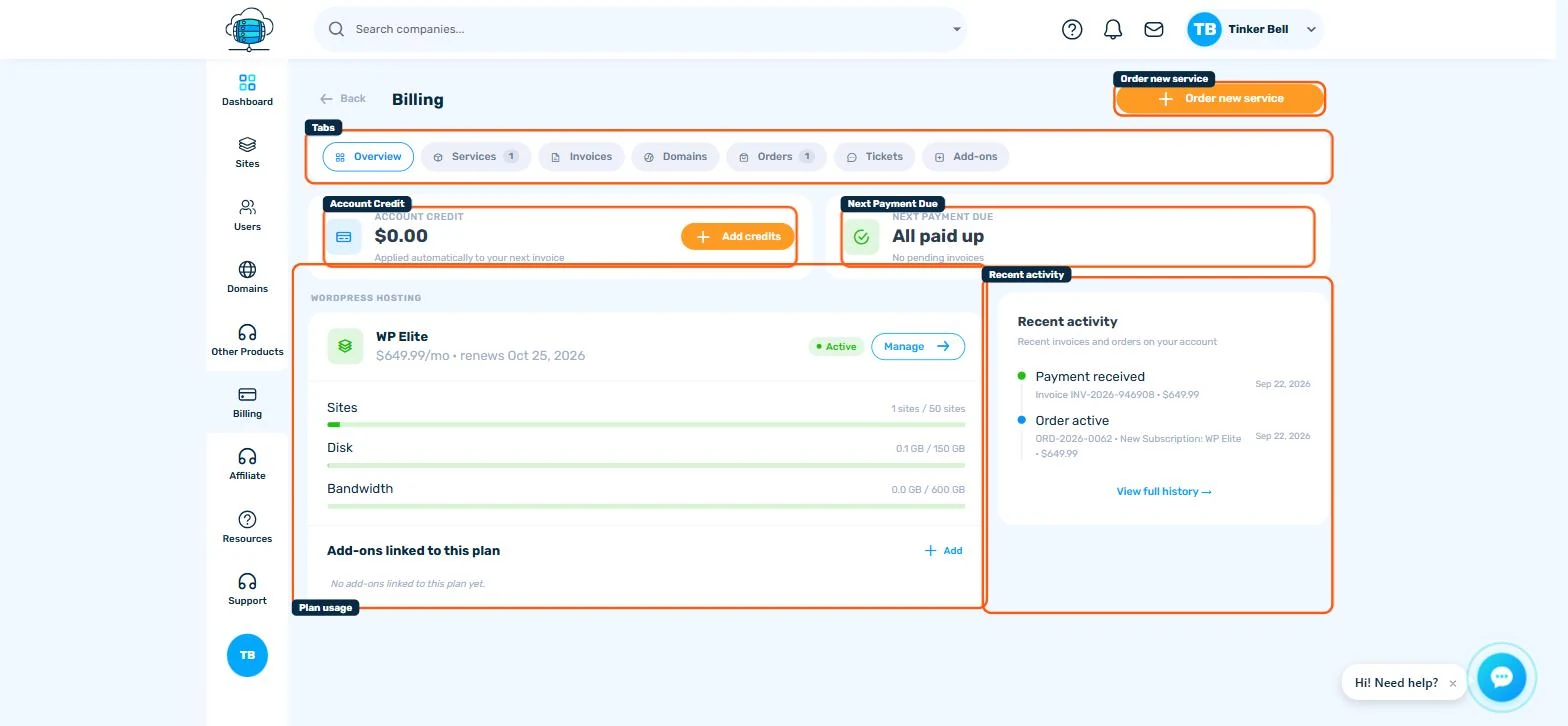Select the 'Payment received' activity entry
Screen dimensions: 1568x726
(x=1164, y=385)
